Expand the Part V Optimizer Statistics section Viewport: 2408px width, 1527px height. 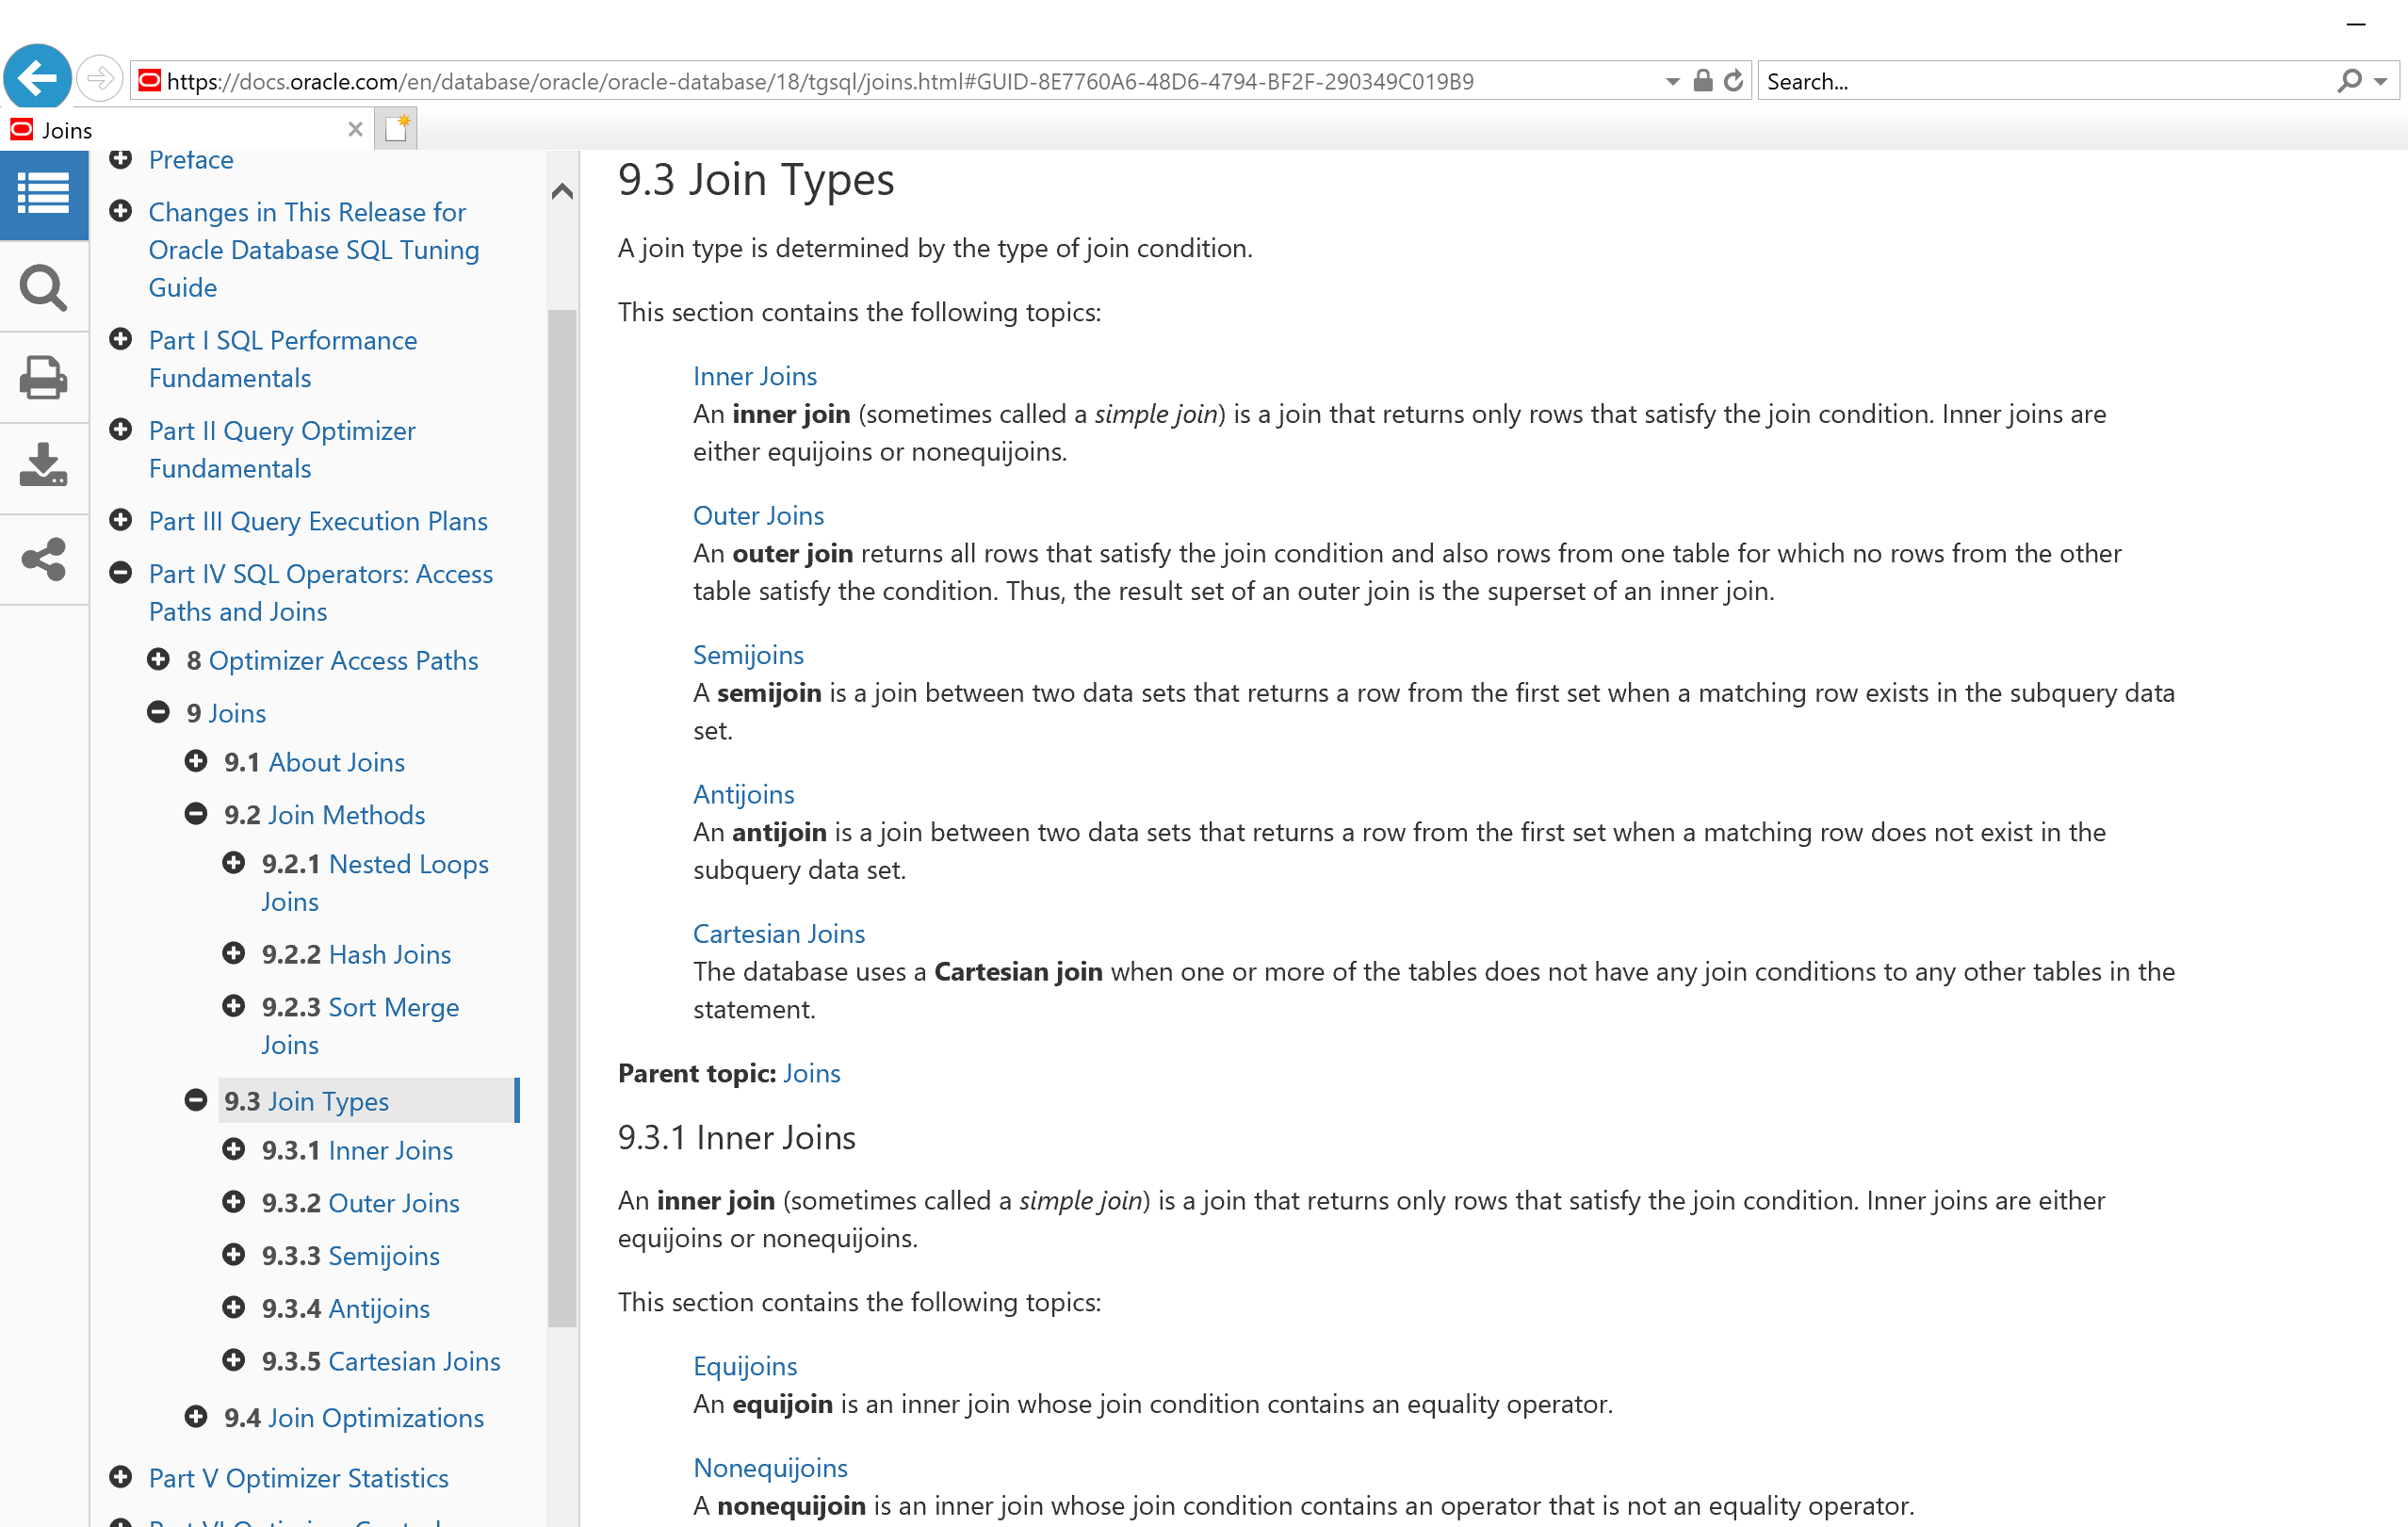click(x=118, y=1478)
